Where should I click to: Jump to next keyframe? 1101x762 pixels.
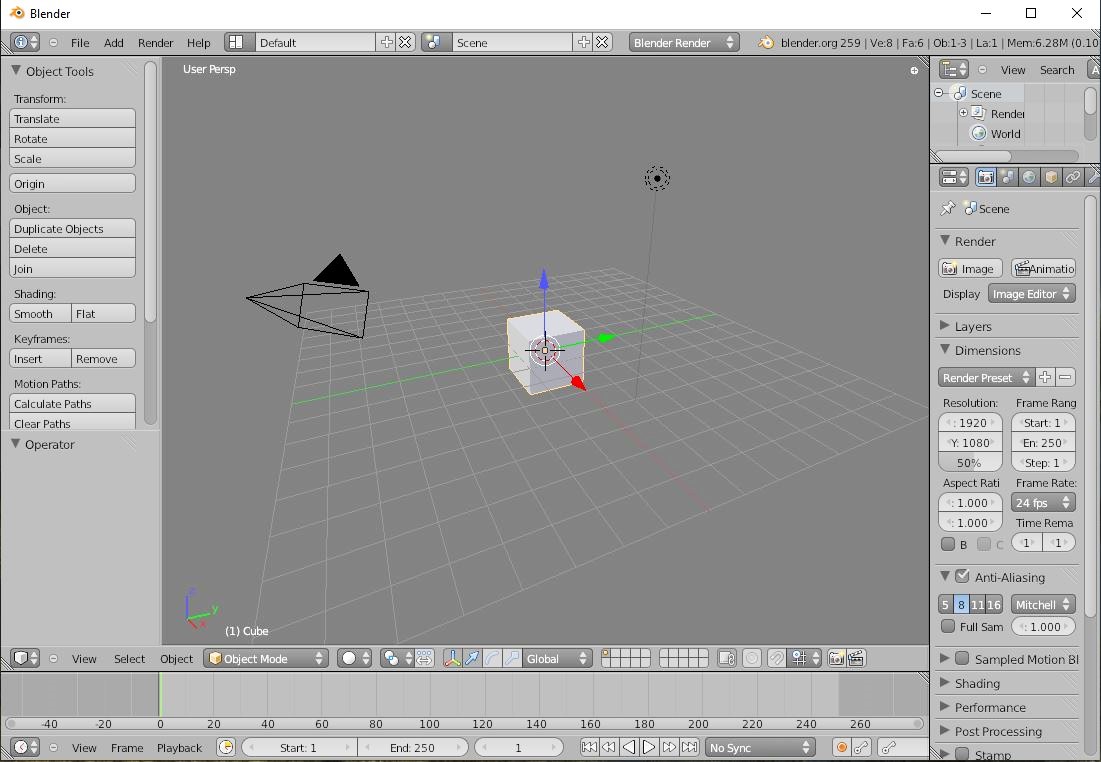pyautogui.click(x=670, y=747)
